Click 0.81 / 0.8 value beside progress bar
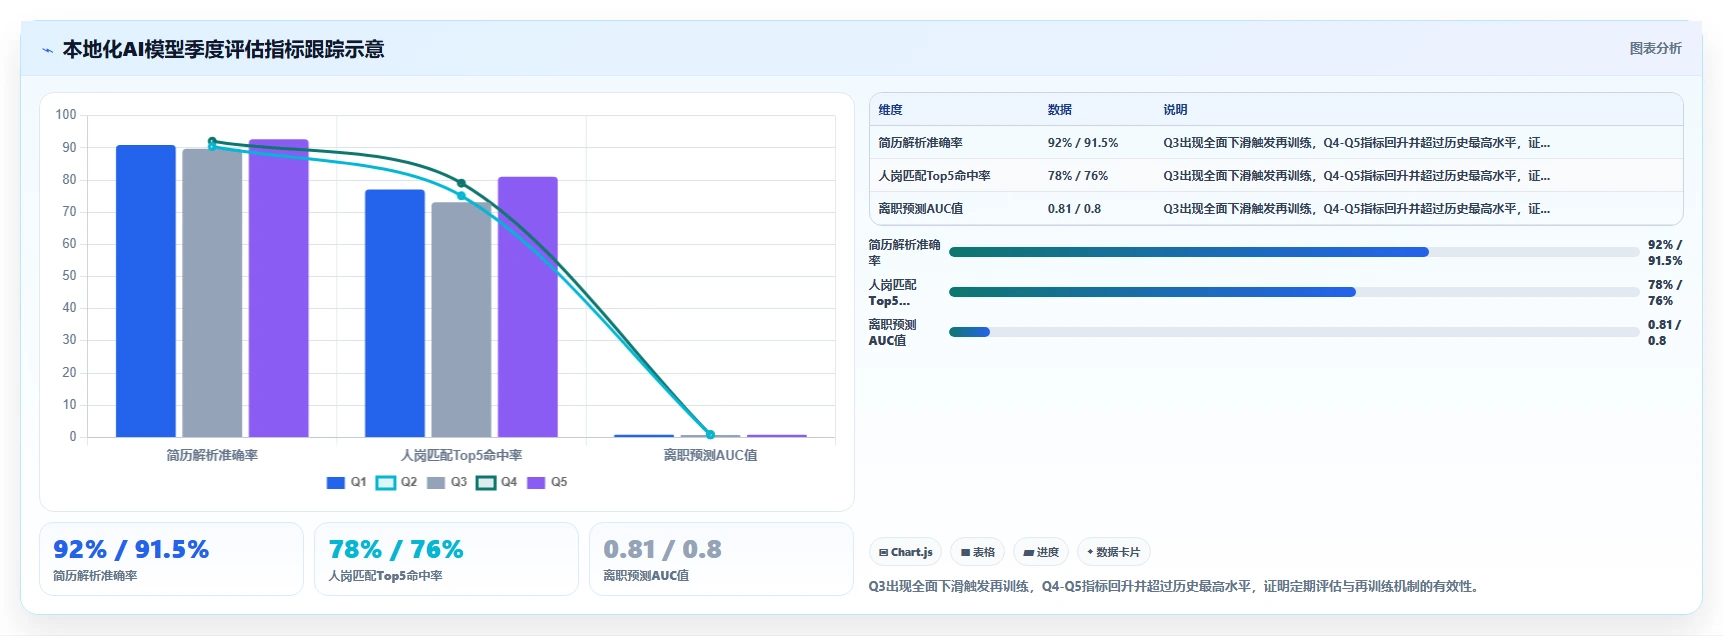Viewport: 1723px width, 636px height. [x=1665, y=332]
